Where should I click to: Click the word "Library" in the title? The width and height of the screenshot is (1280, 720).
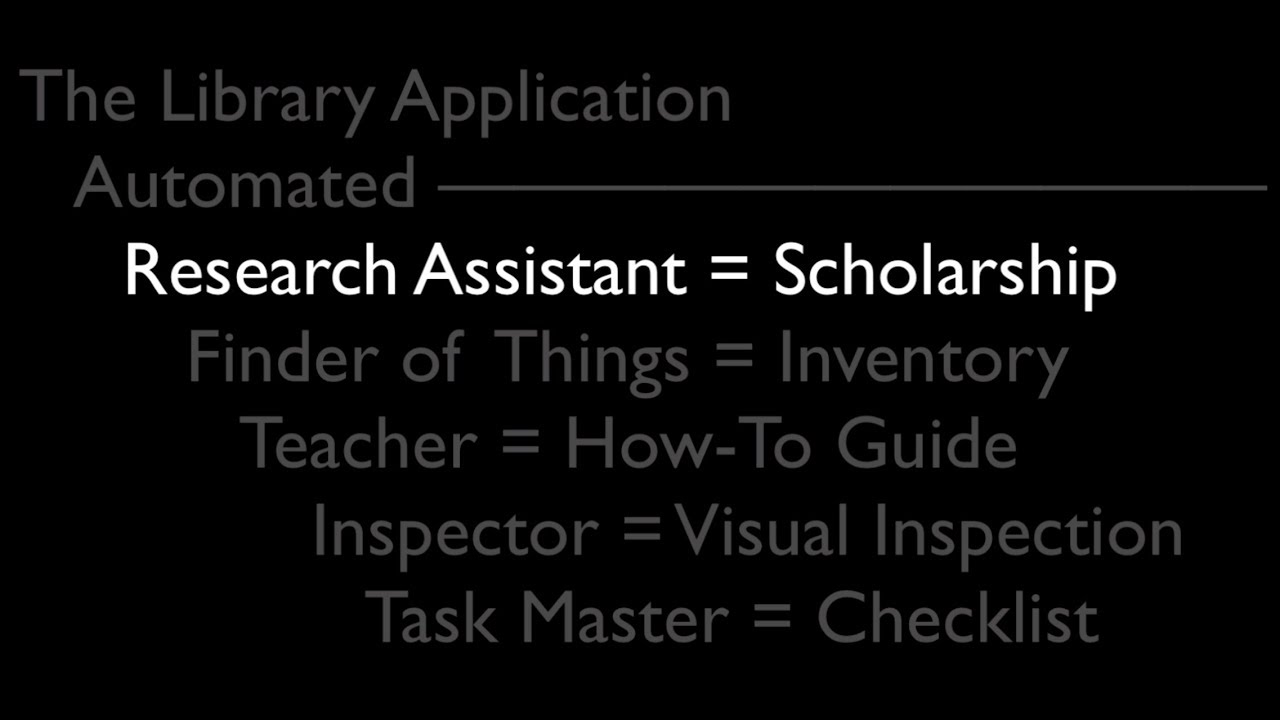point(265,100)
